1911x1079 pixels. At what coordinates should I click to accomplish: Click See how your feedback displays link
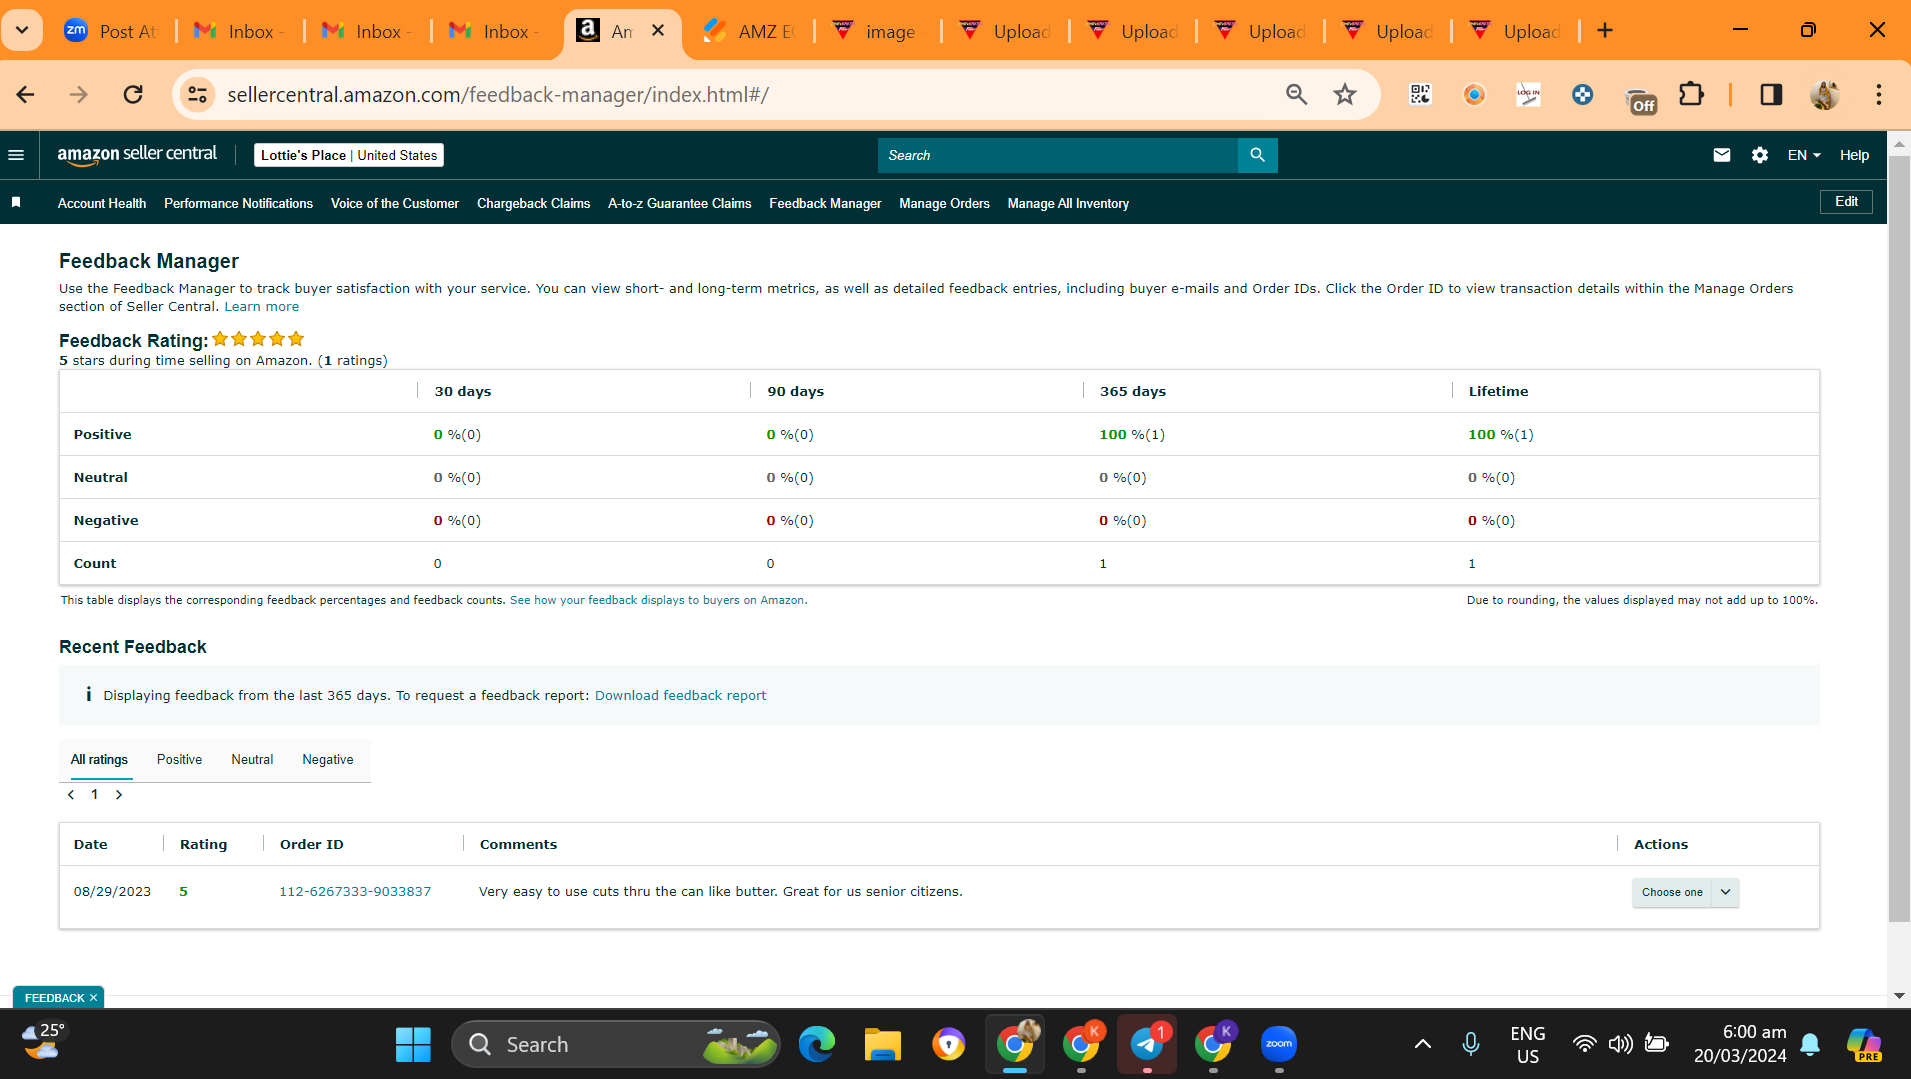pos(658,600)
